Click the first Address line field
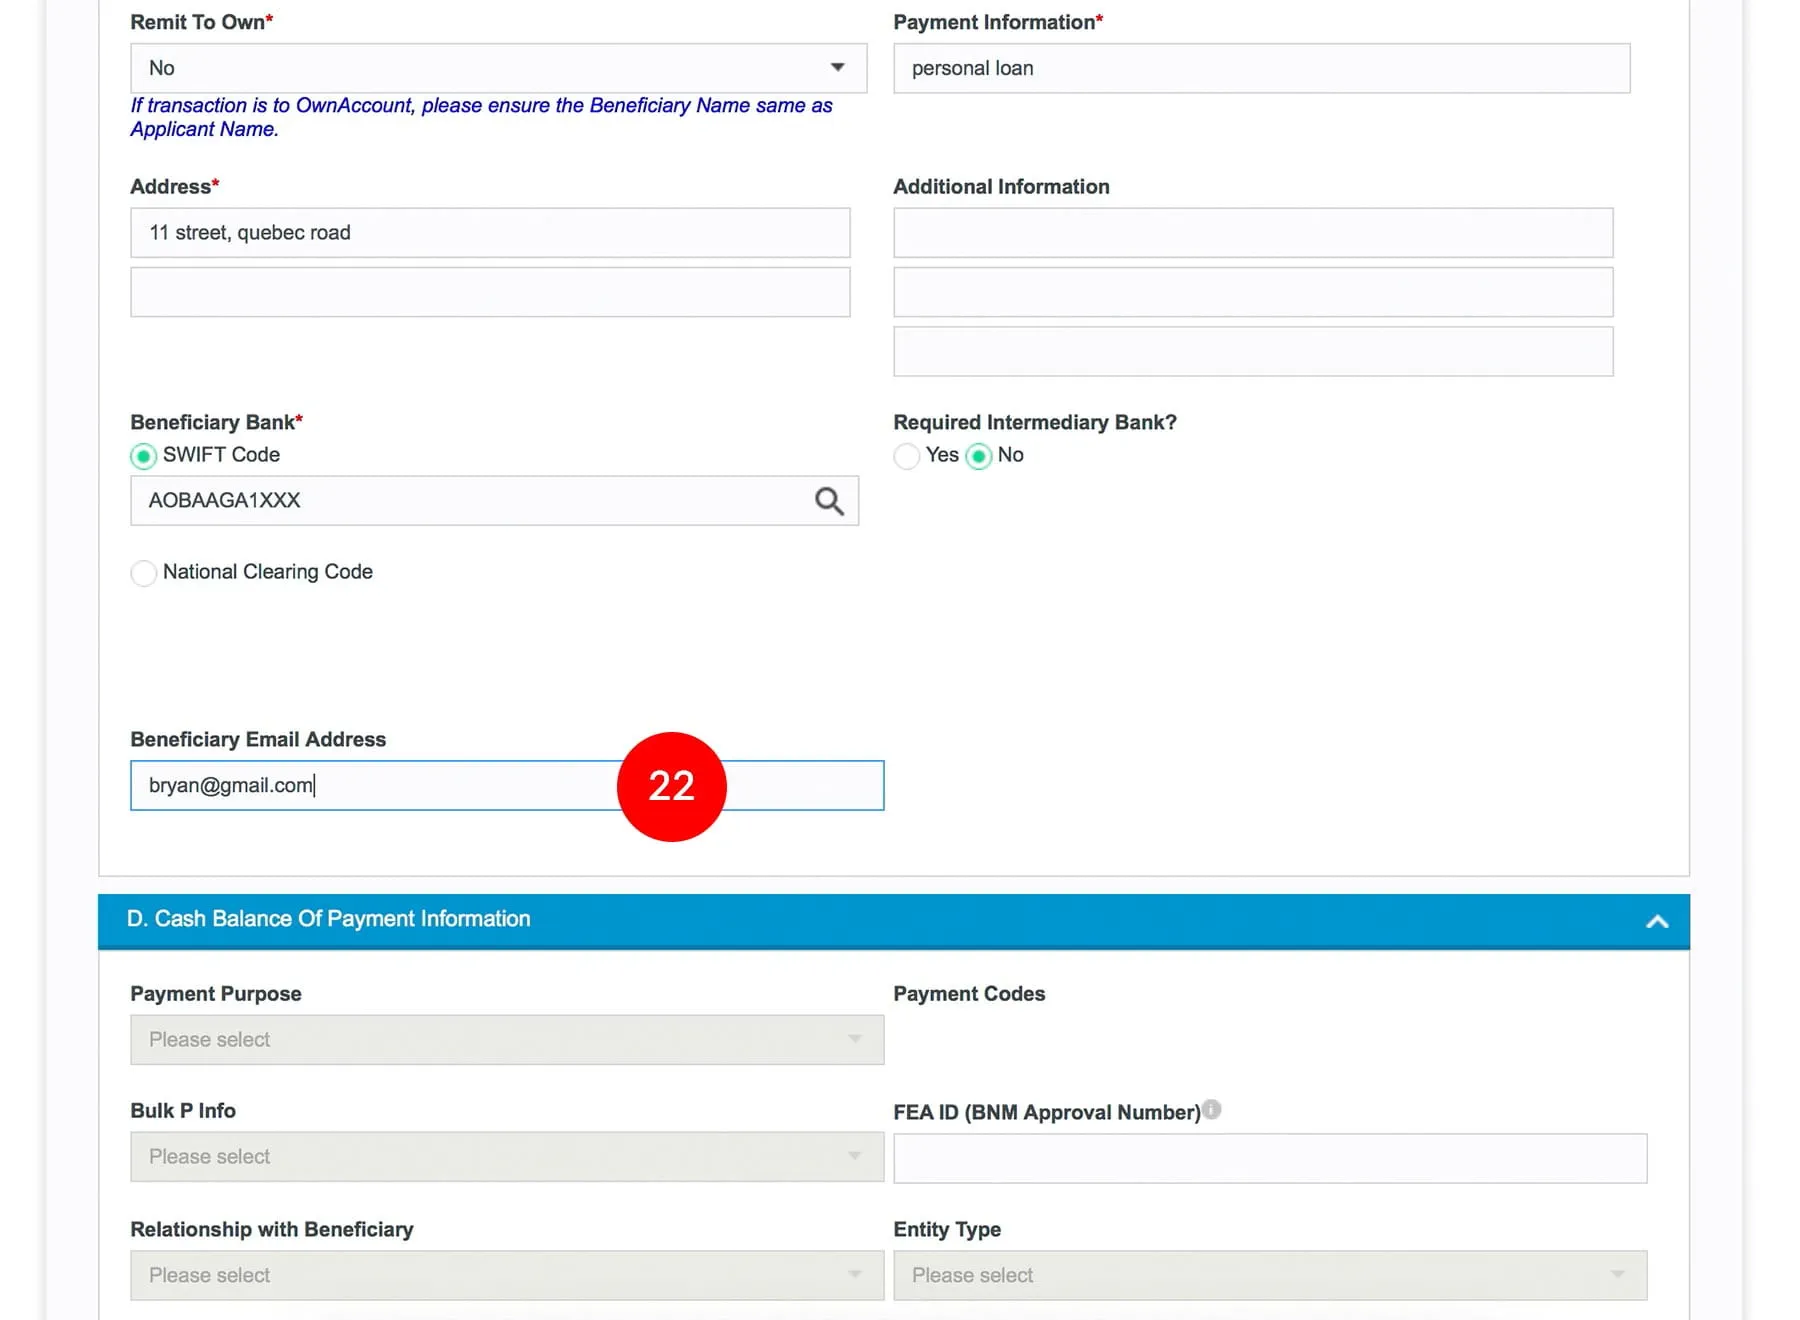Image resolution: width=1800 pixels, height=1320 pixels. 490,233
